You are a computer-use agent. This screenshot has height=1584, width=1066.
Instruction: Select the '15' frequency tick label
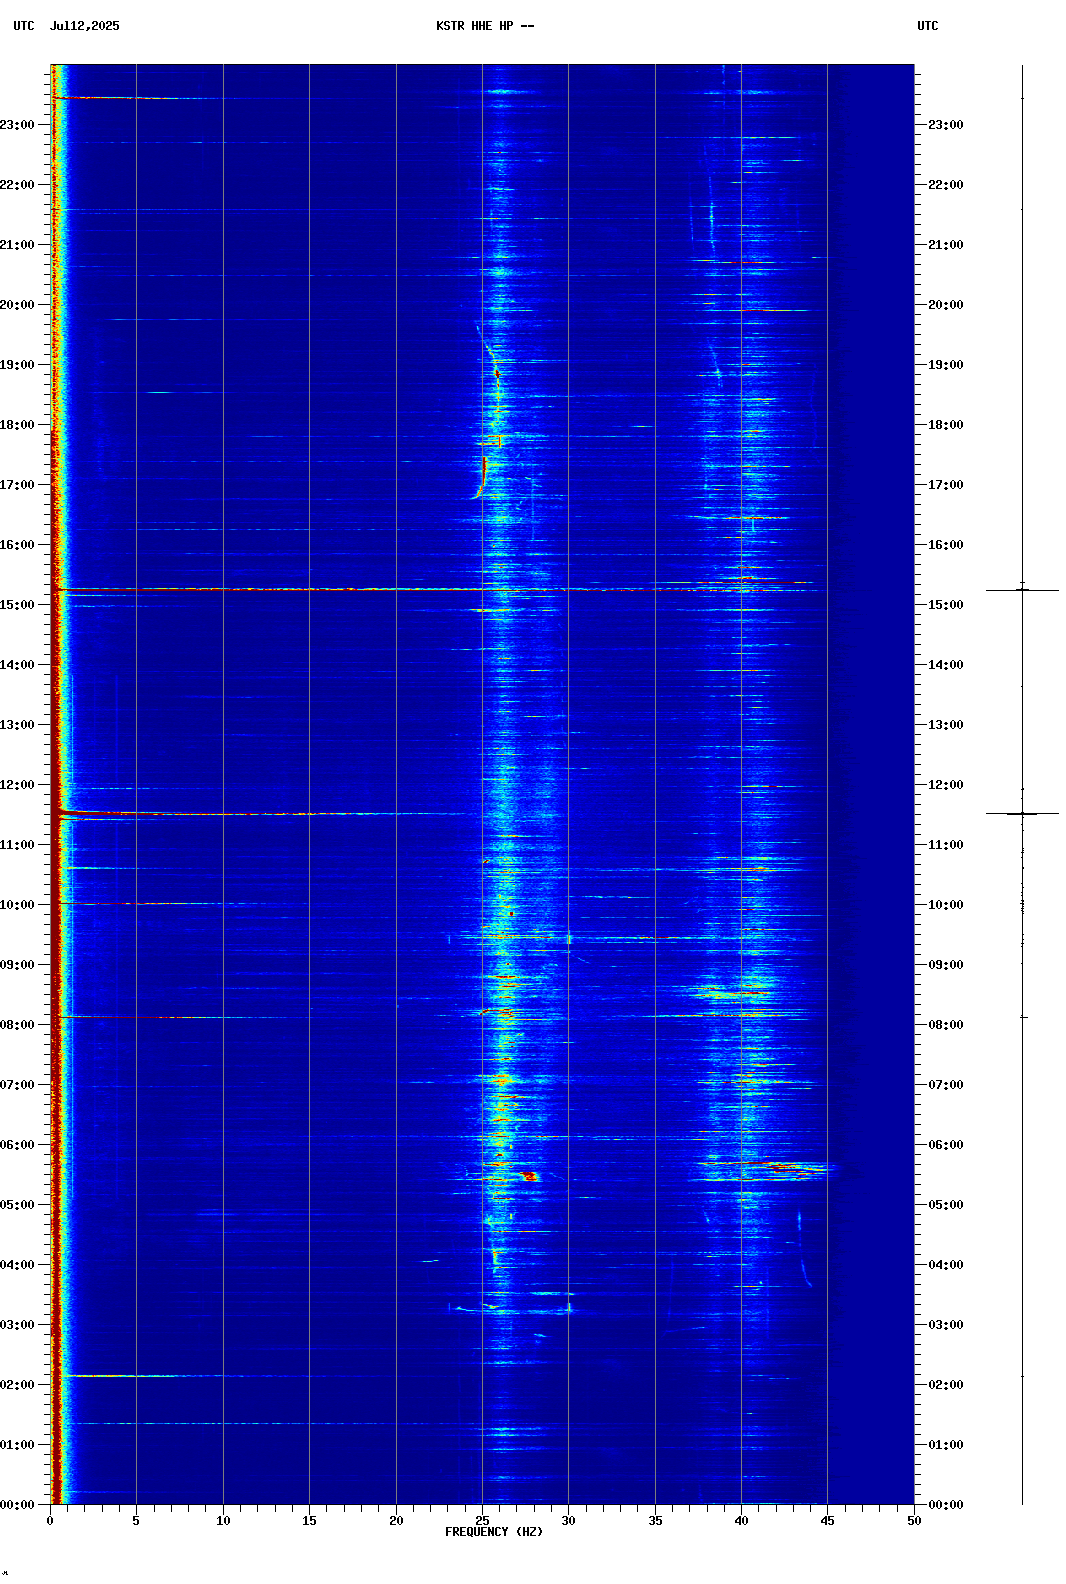pyautogui.click(x=309, y=1521)
